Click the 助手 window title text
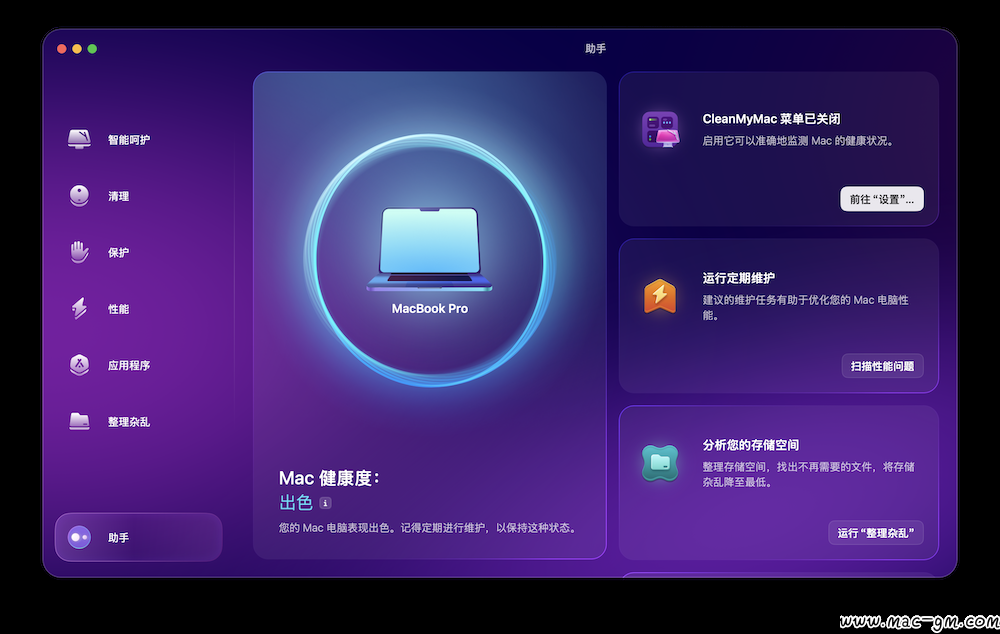This screenshot has height=634, width=1000. (595, 48)
